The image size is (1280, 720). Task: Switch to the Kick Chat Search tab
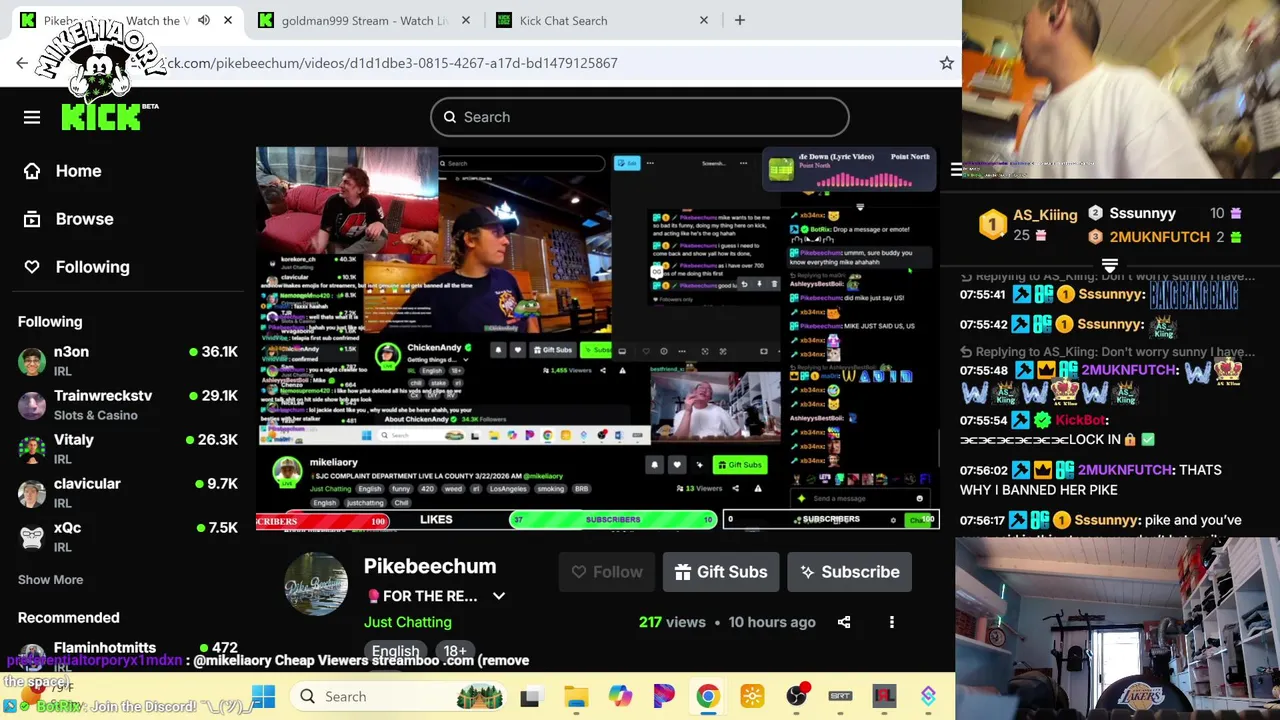point(603,20)
